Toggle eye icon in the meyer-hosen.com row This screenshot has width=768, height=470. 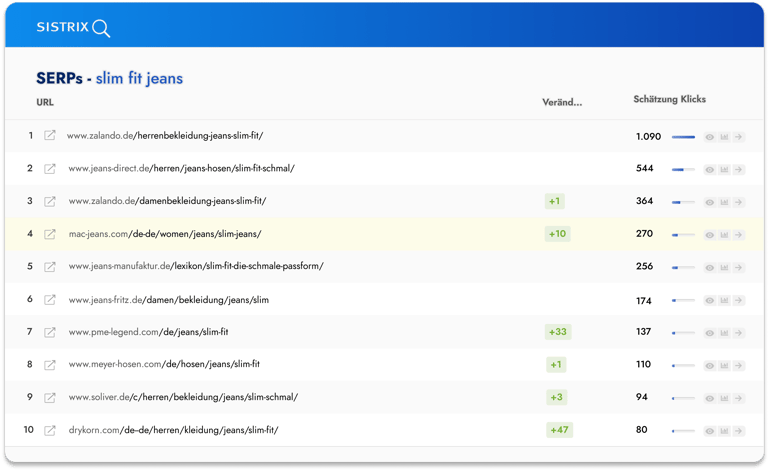point(709,365)
